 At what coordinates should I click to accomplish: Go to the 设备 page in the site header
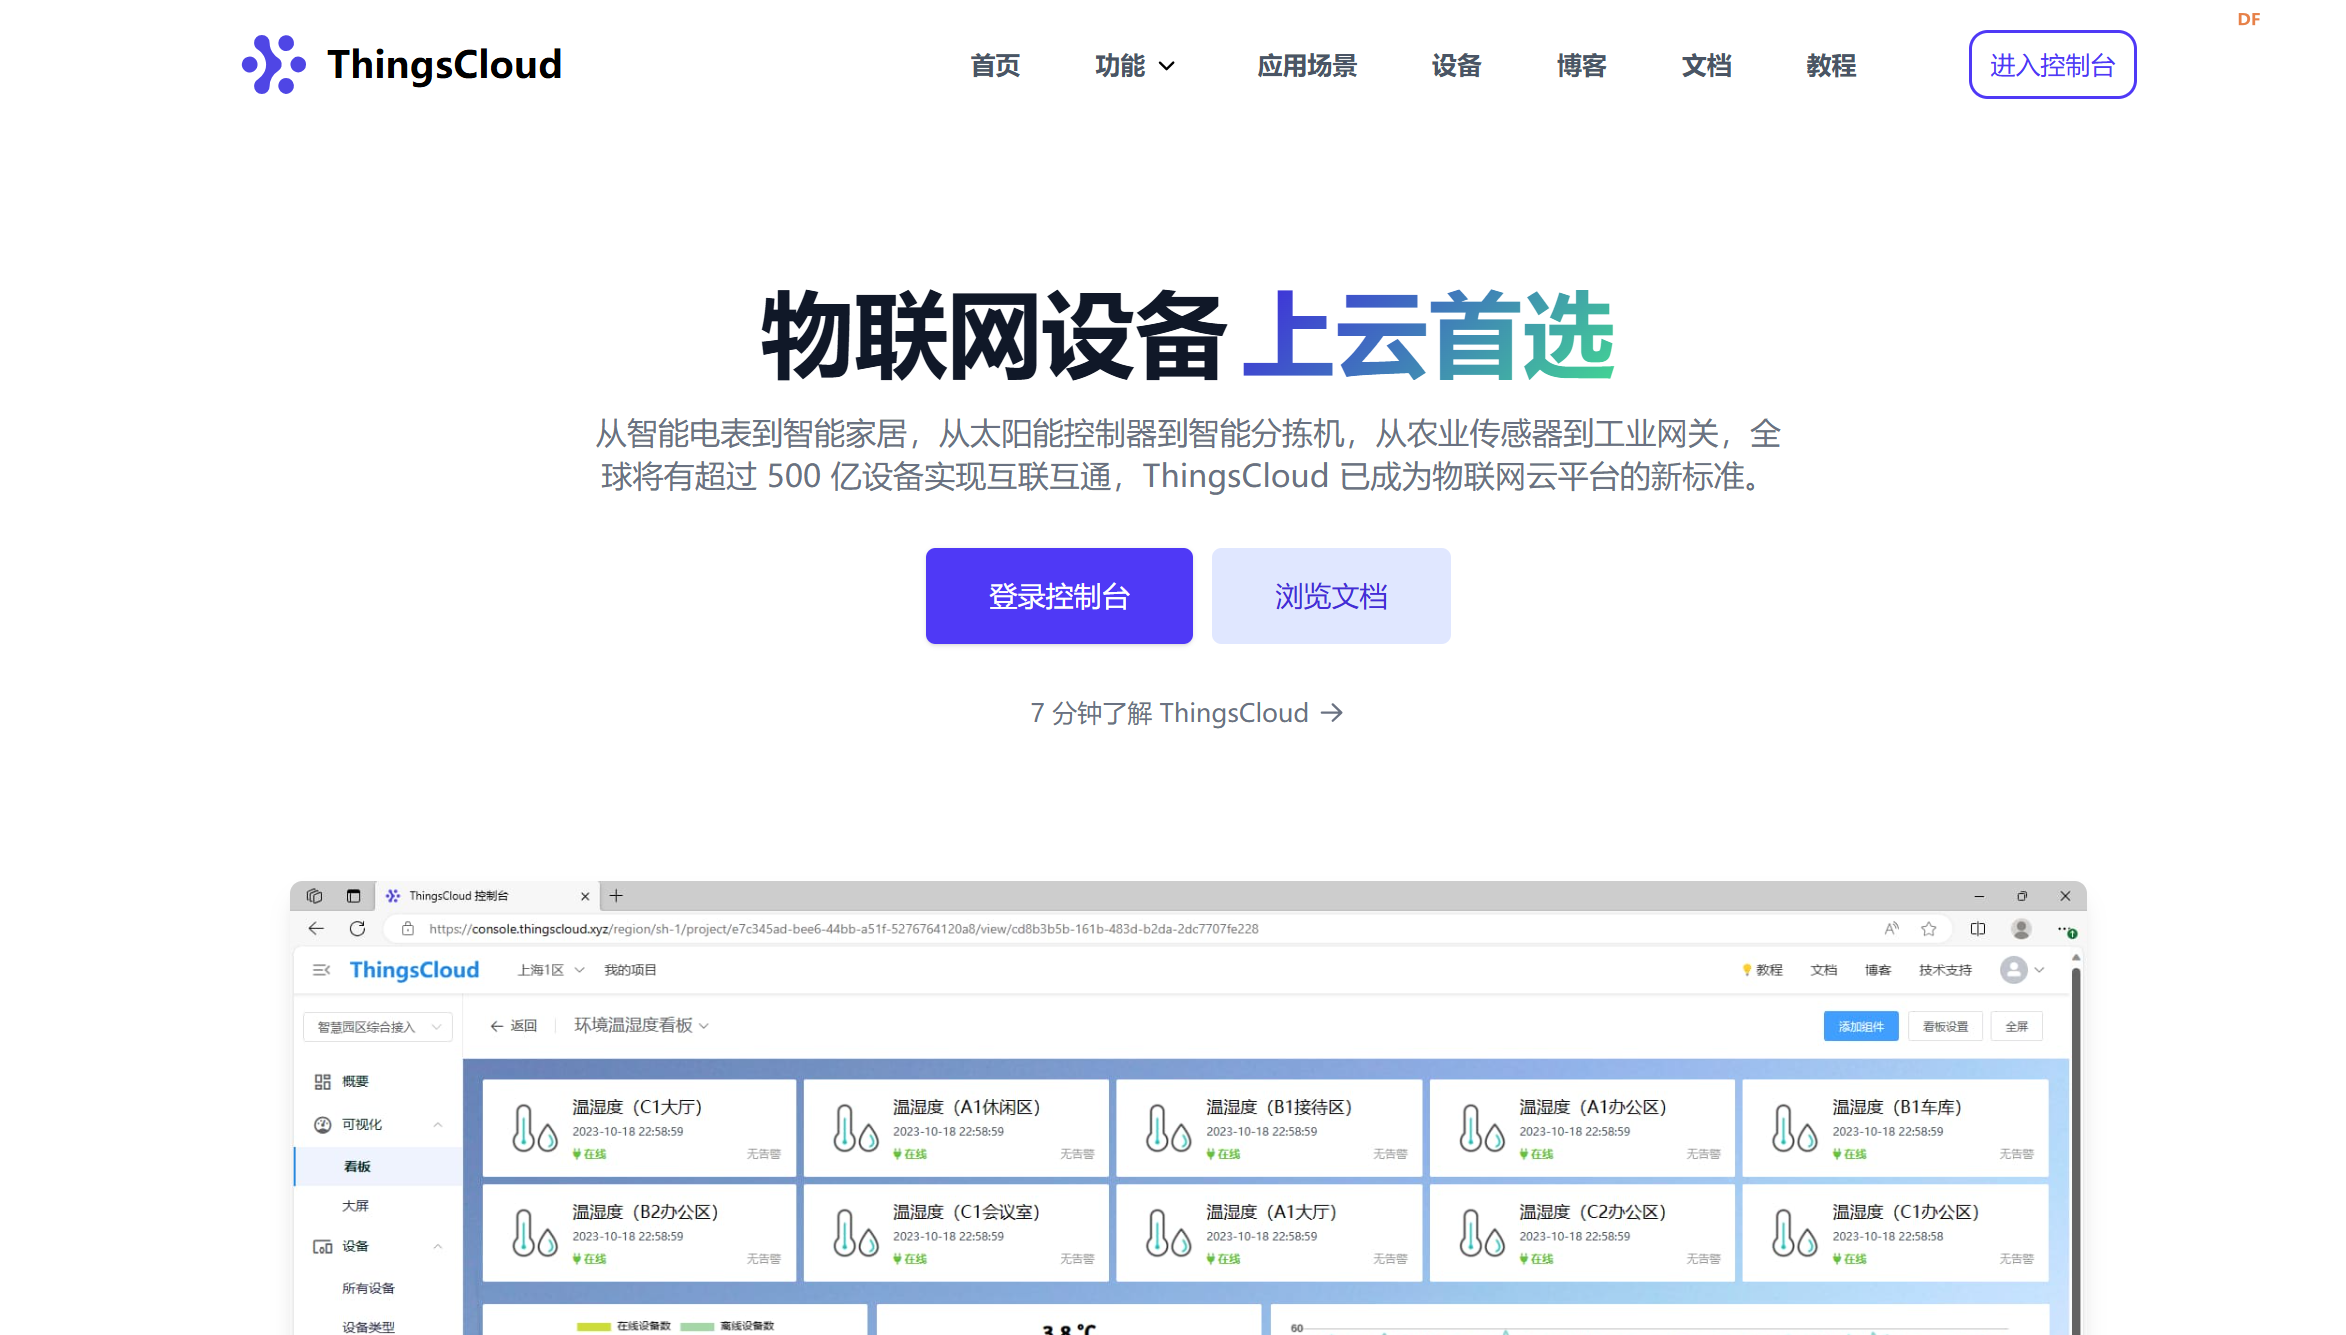click(x=1456, y=66)
